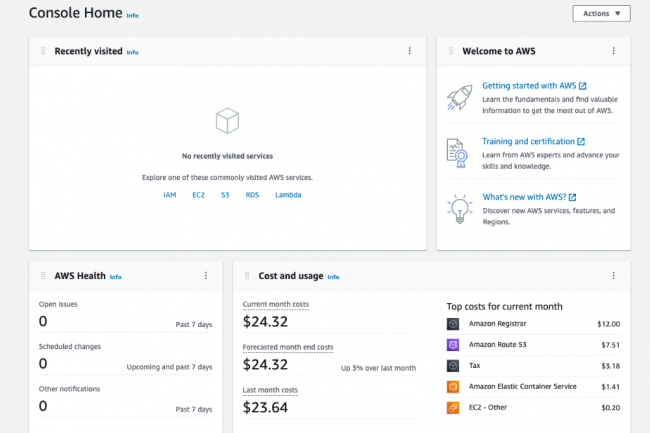Click the Amazon Registrar row label
The width and height of the screenshot is (650, 433).
pos(497,324)
